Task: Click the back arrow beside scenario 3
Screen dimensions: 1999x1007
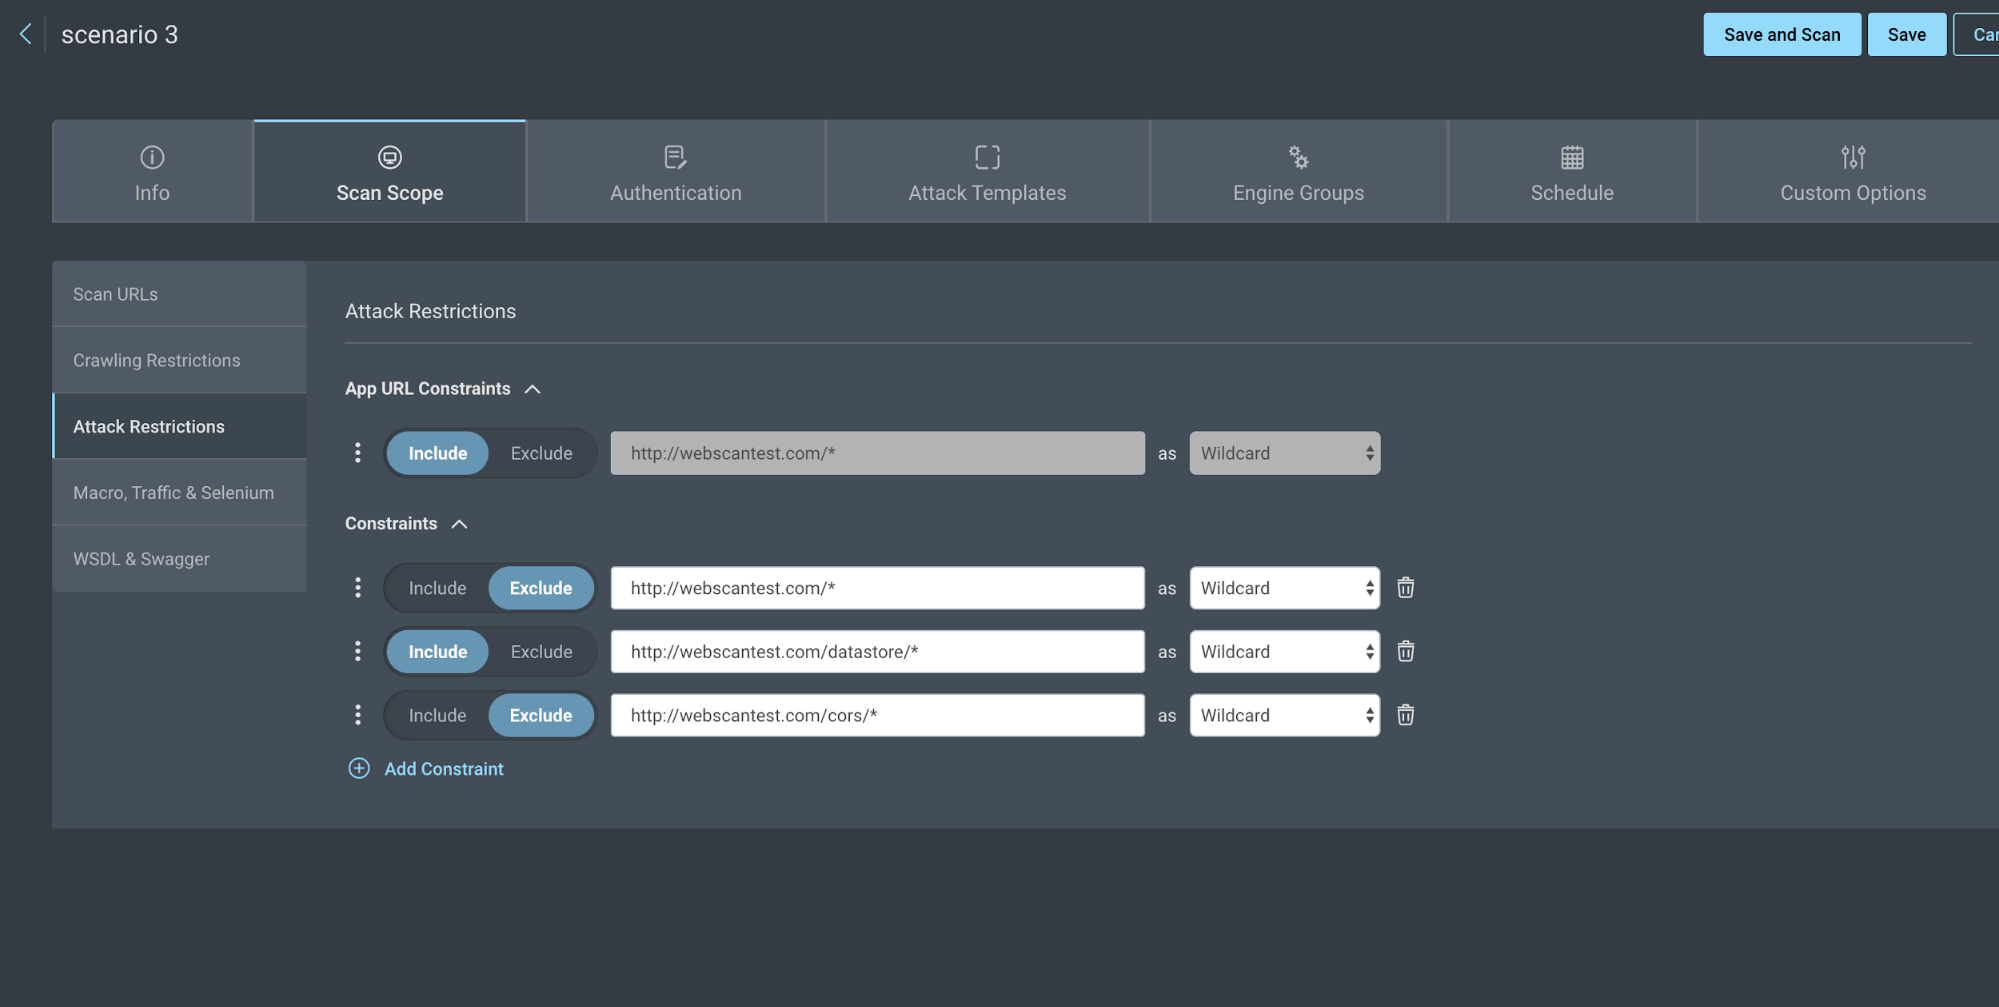Action: pos(26,34)
